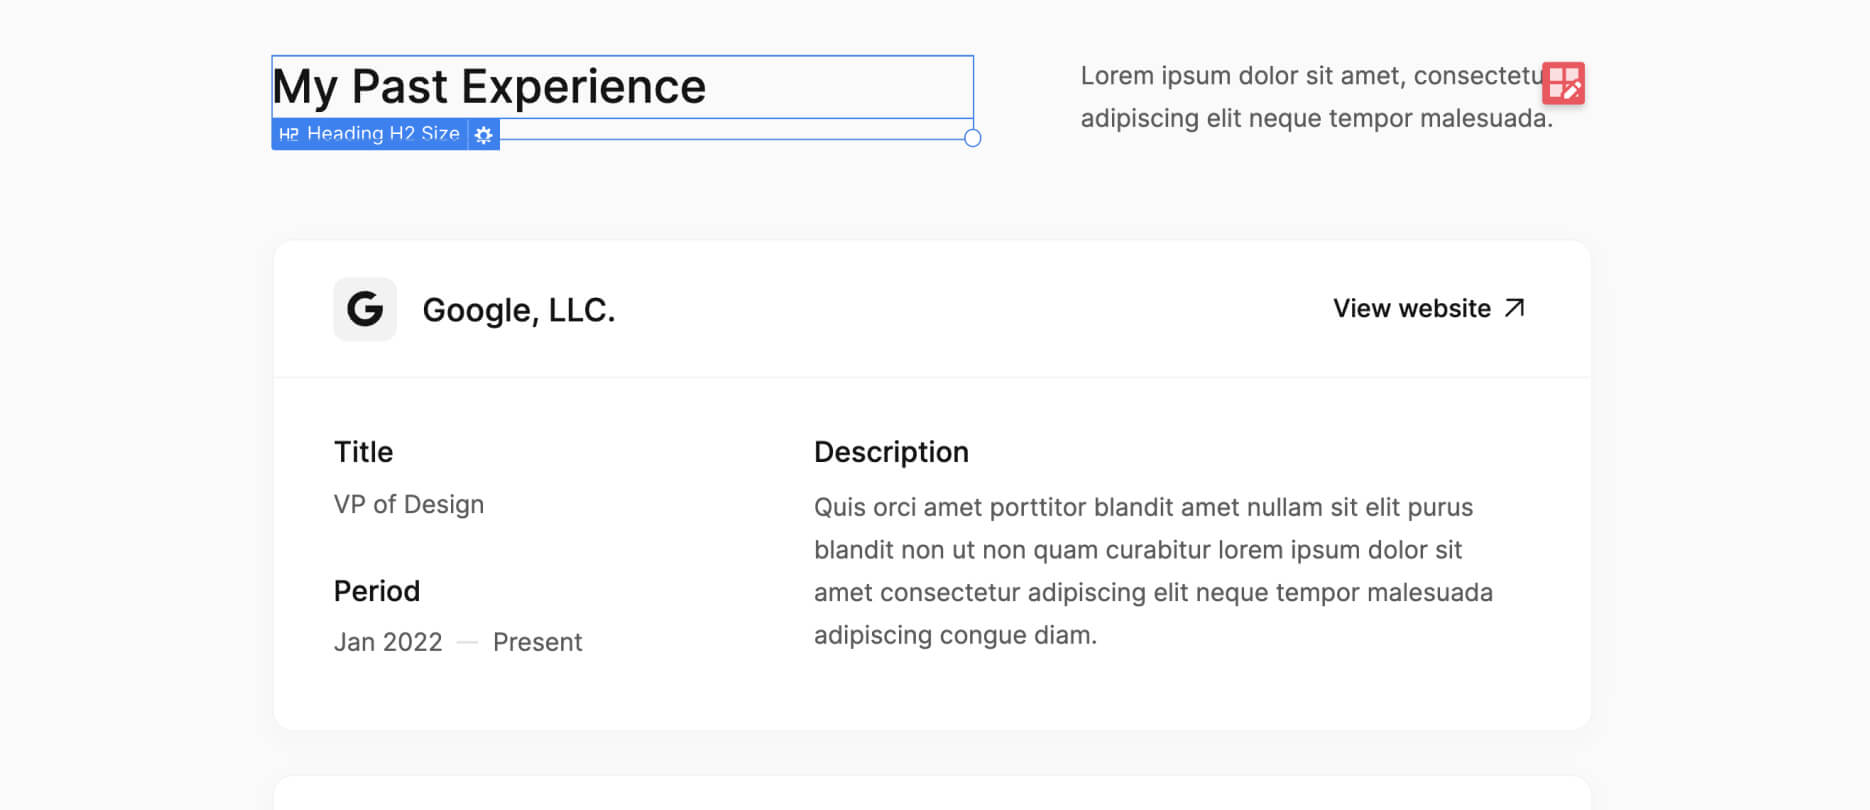Click the diagonal arrow beside View website
This screenshot has height=810, width=1870.
[1513, 308]
